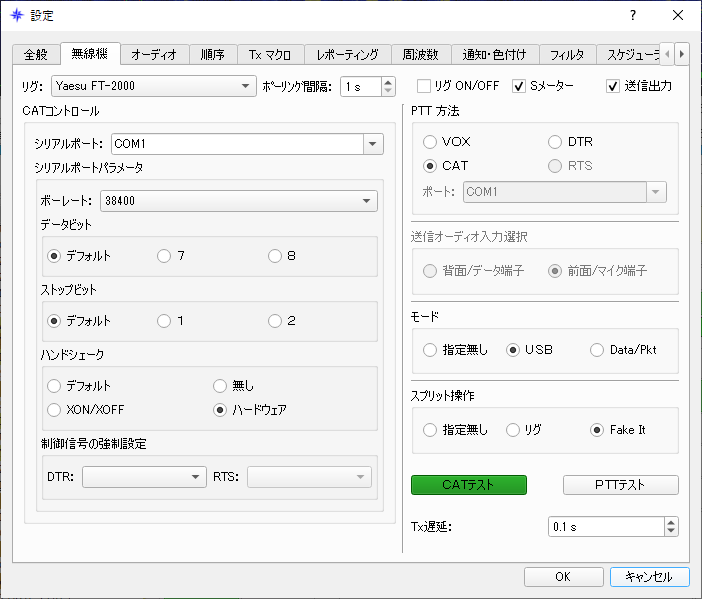Choose 8 data bits option
The width and height of the screenshot is (702, 599).
275,256
